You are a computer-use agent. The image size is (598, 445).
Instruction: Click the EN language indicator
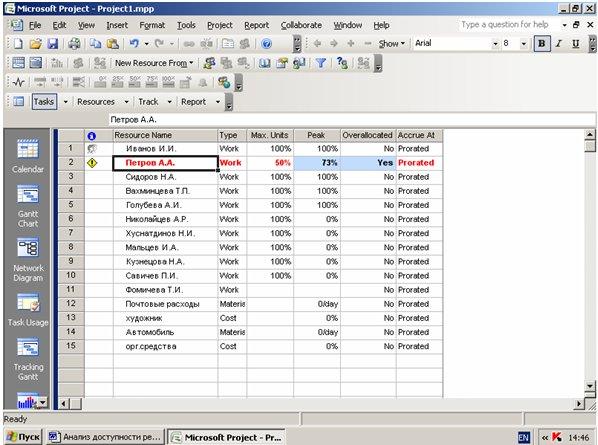524,437
